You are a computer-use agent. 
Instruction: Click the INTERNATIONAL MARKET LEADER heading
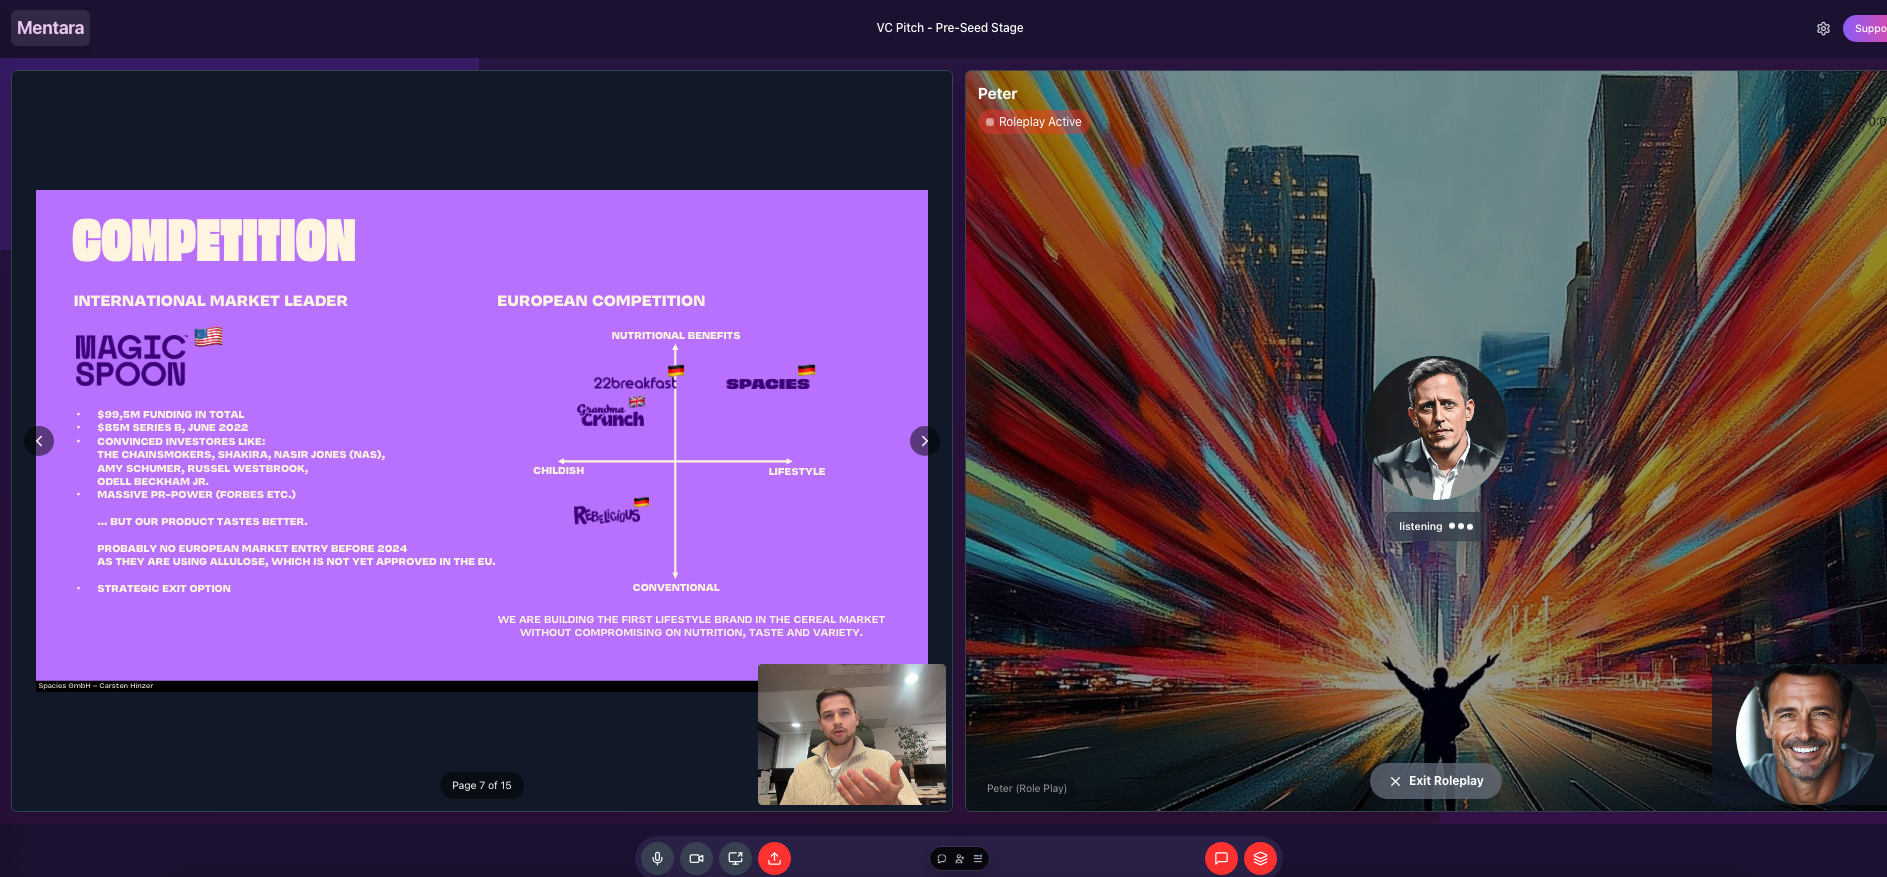coord(211,301)
